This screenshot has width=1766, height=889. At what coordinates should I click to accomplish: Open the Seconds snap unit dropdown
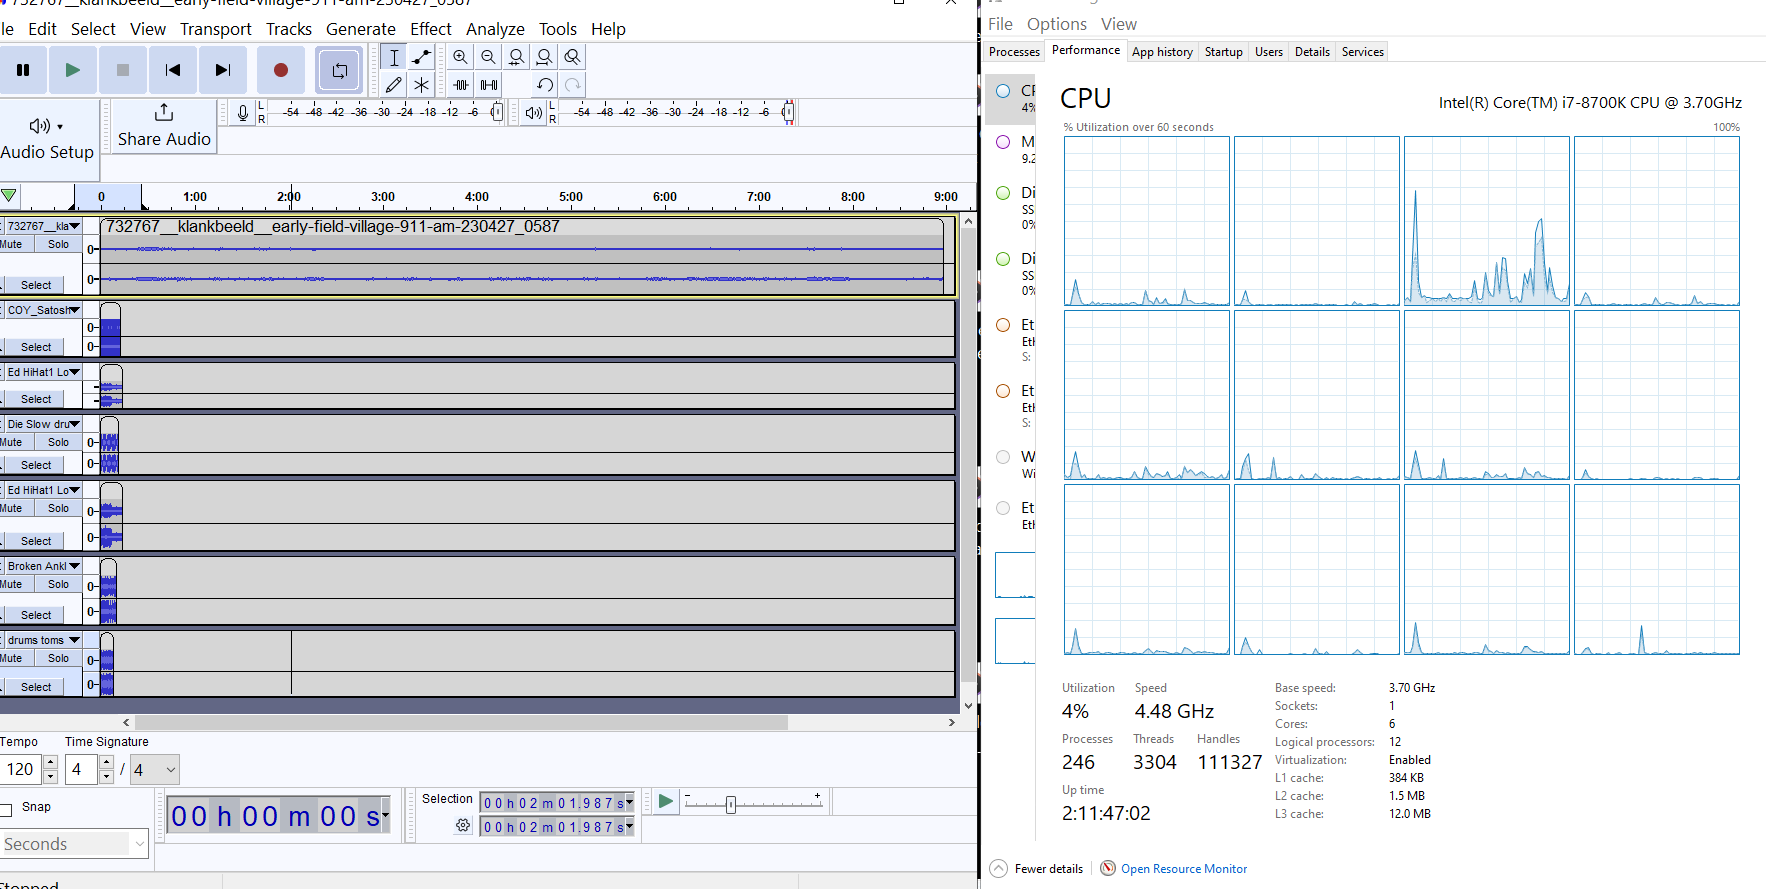tap(74, 844)
